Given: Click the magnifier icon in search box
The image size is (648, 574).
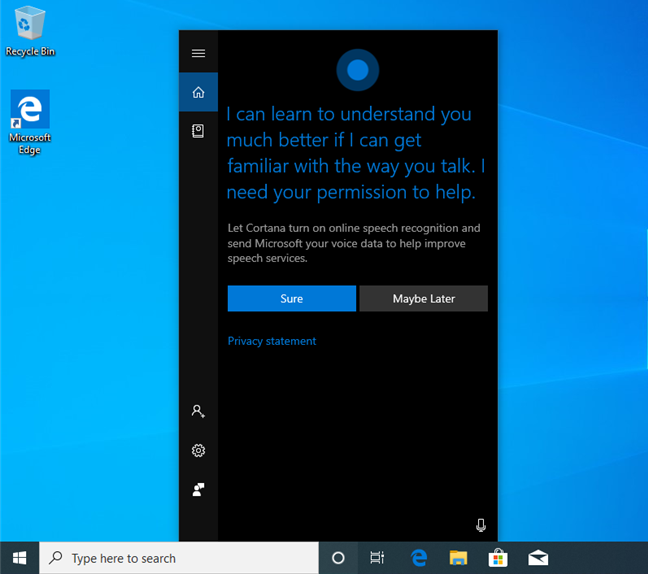Looking at the screenshot, I should (56, 558).
